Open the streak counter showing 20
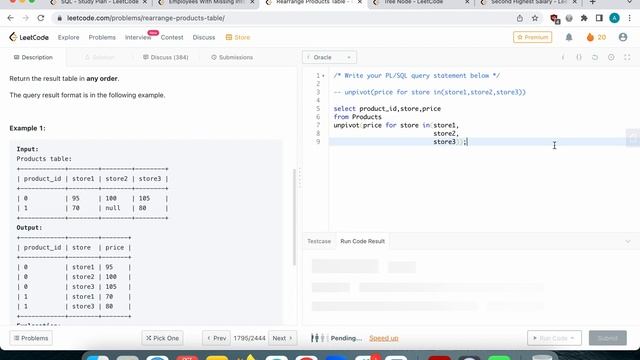 point(596,37)
